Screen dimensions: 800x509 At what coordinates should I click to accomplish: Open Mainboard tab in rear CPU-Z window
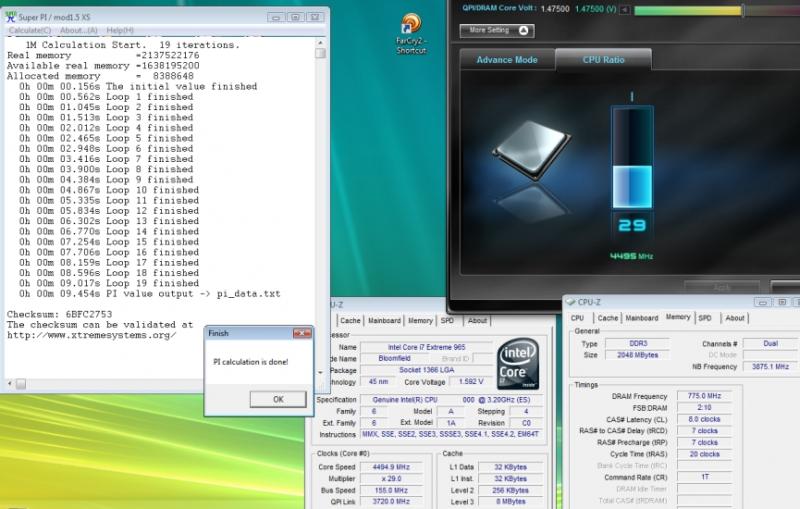tap(384, 320)
